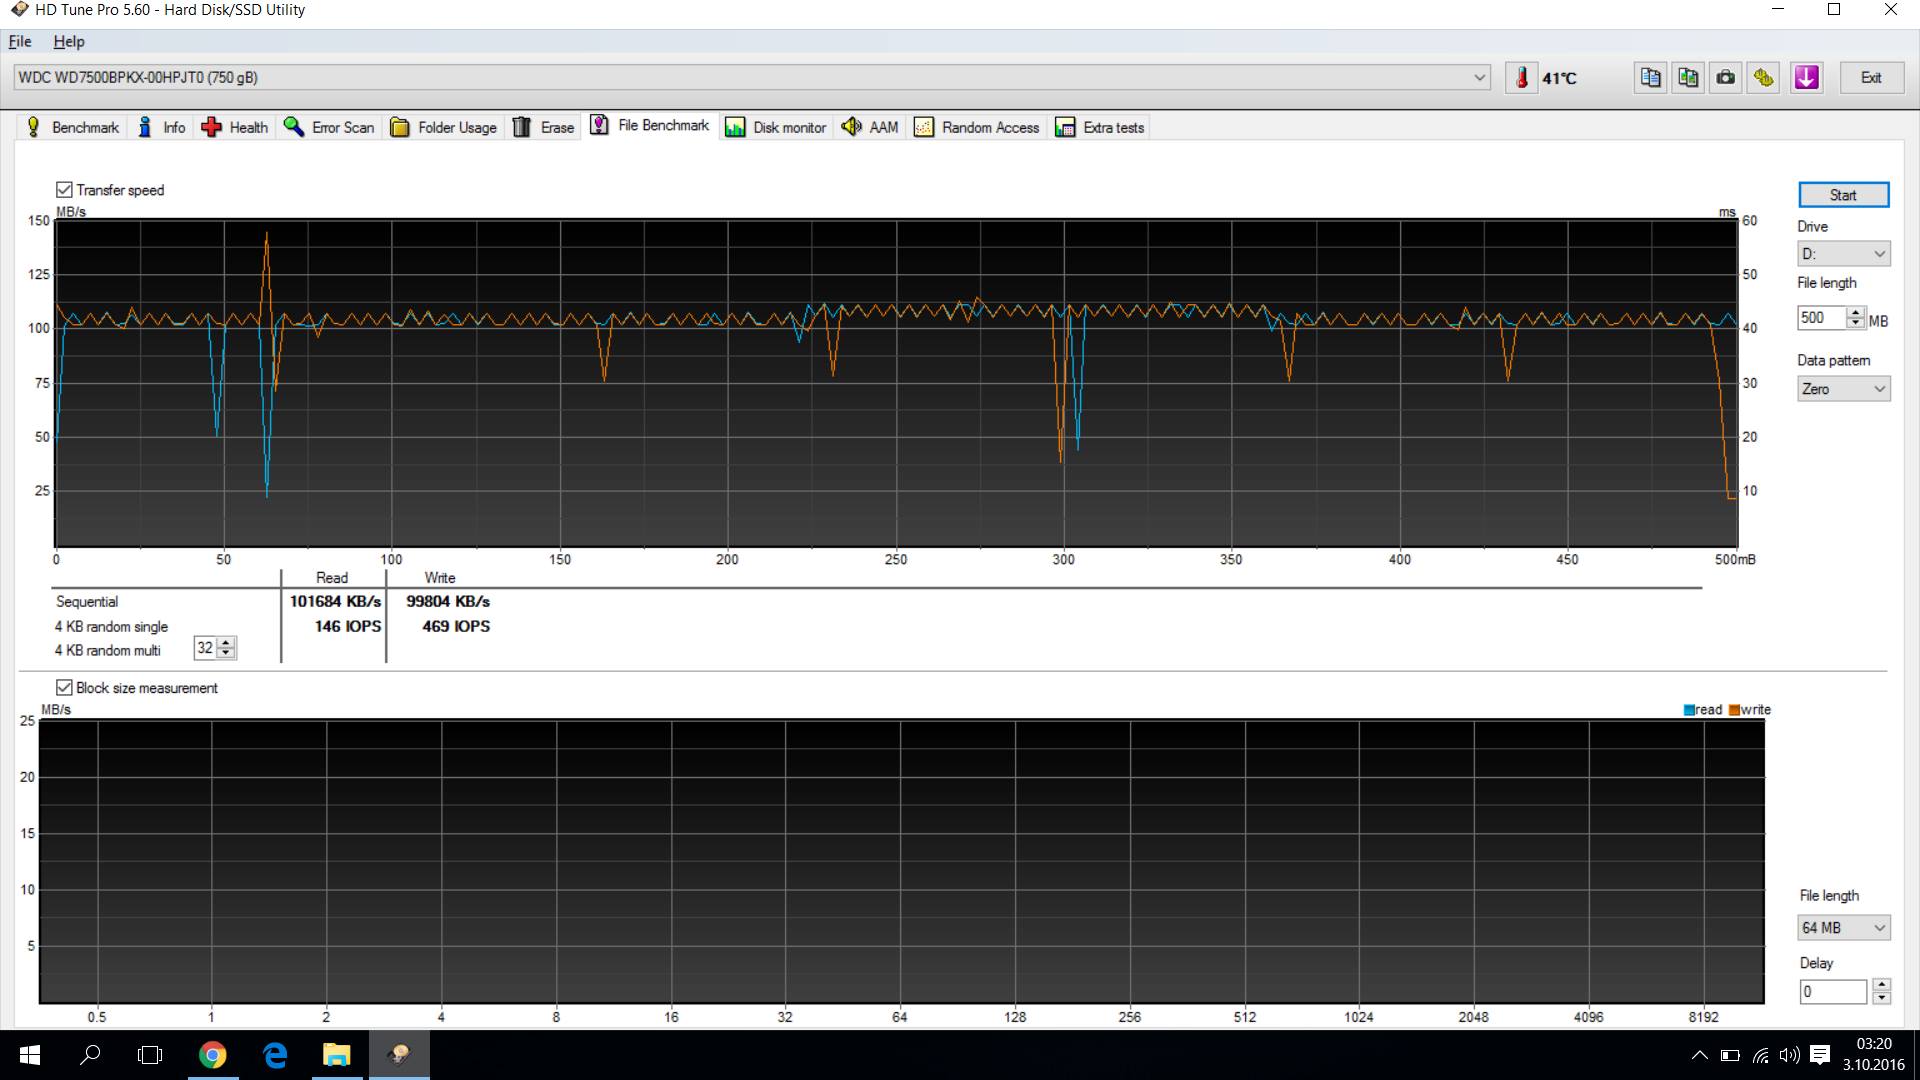Screen dimensions: 1920x1080
Task: Toggle the Block size measurement checkbox
Action: pos(65,688)
